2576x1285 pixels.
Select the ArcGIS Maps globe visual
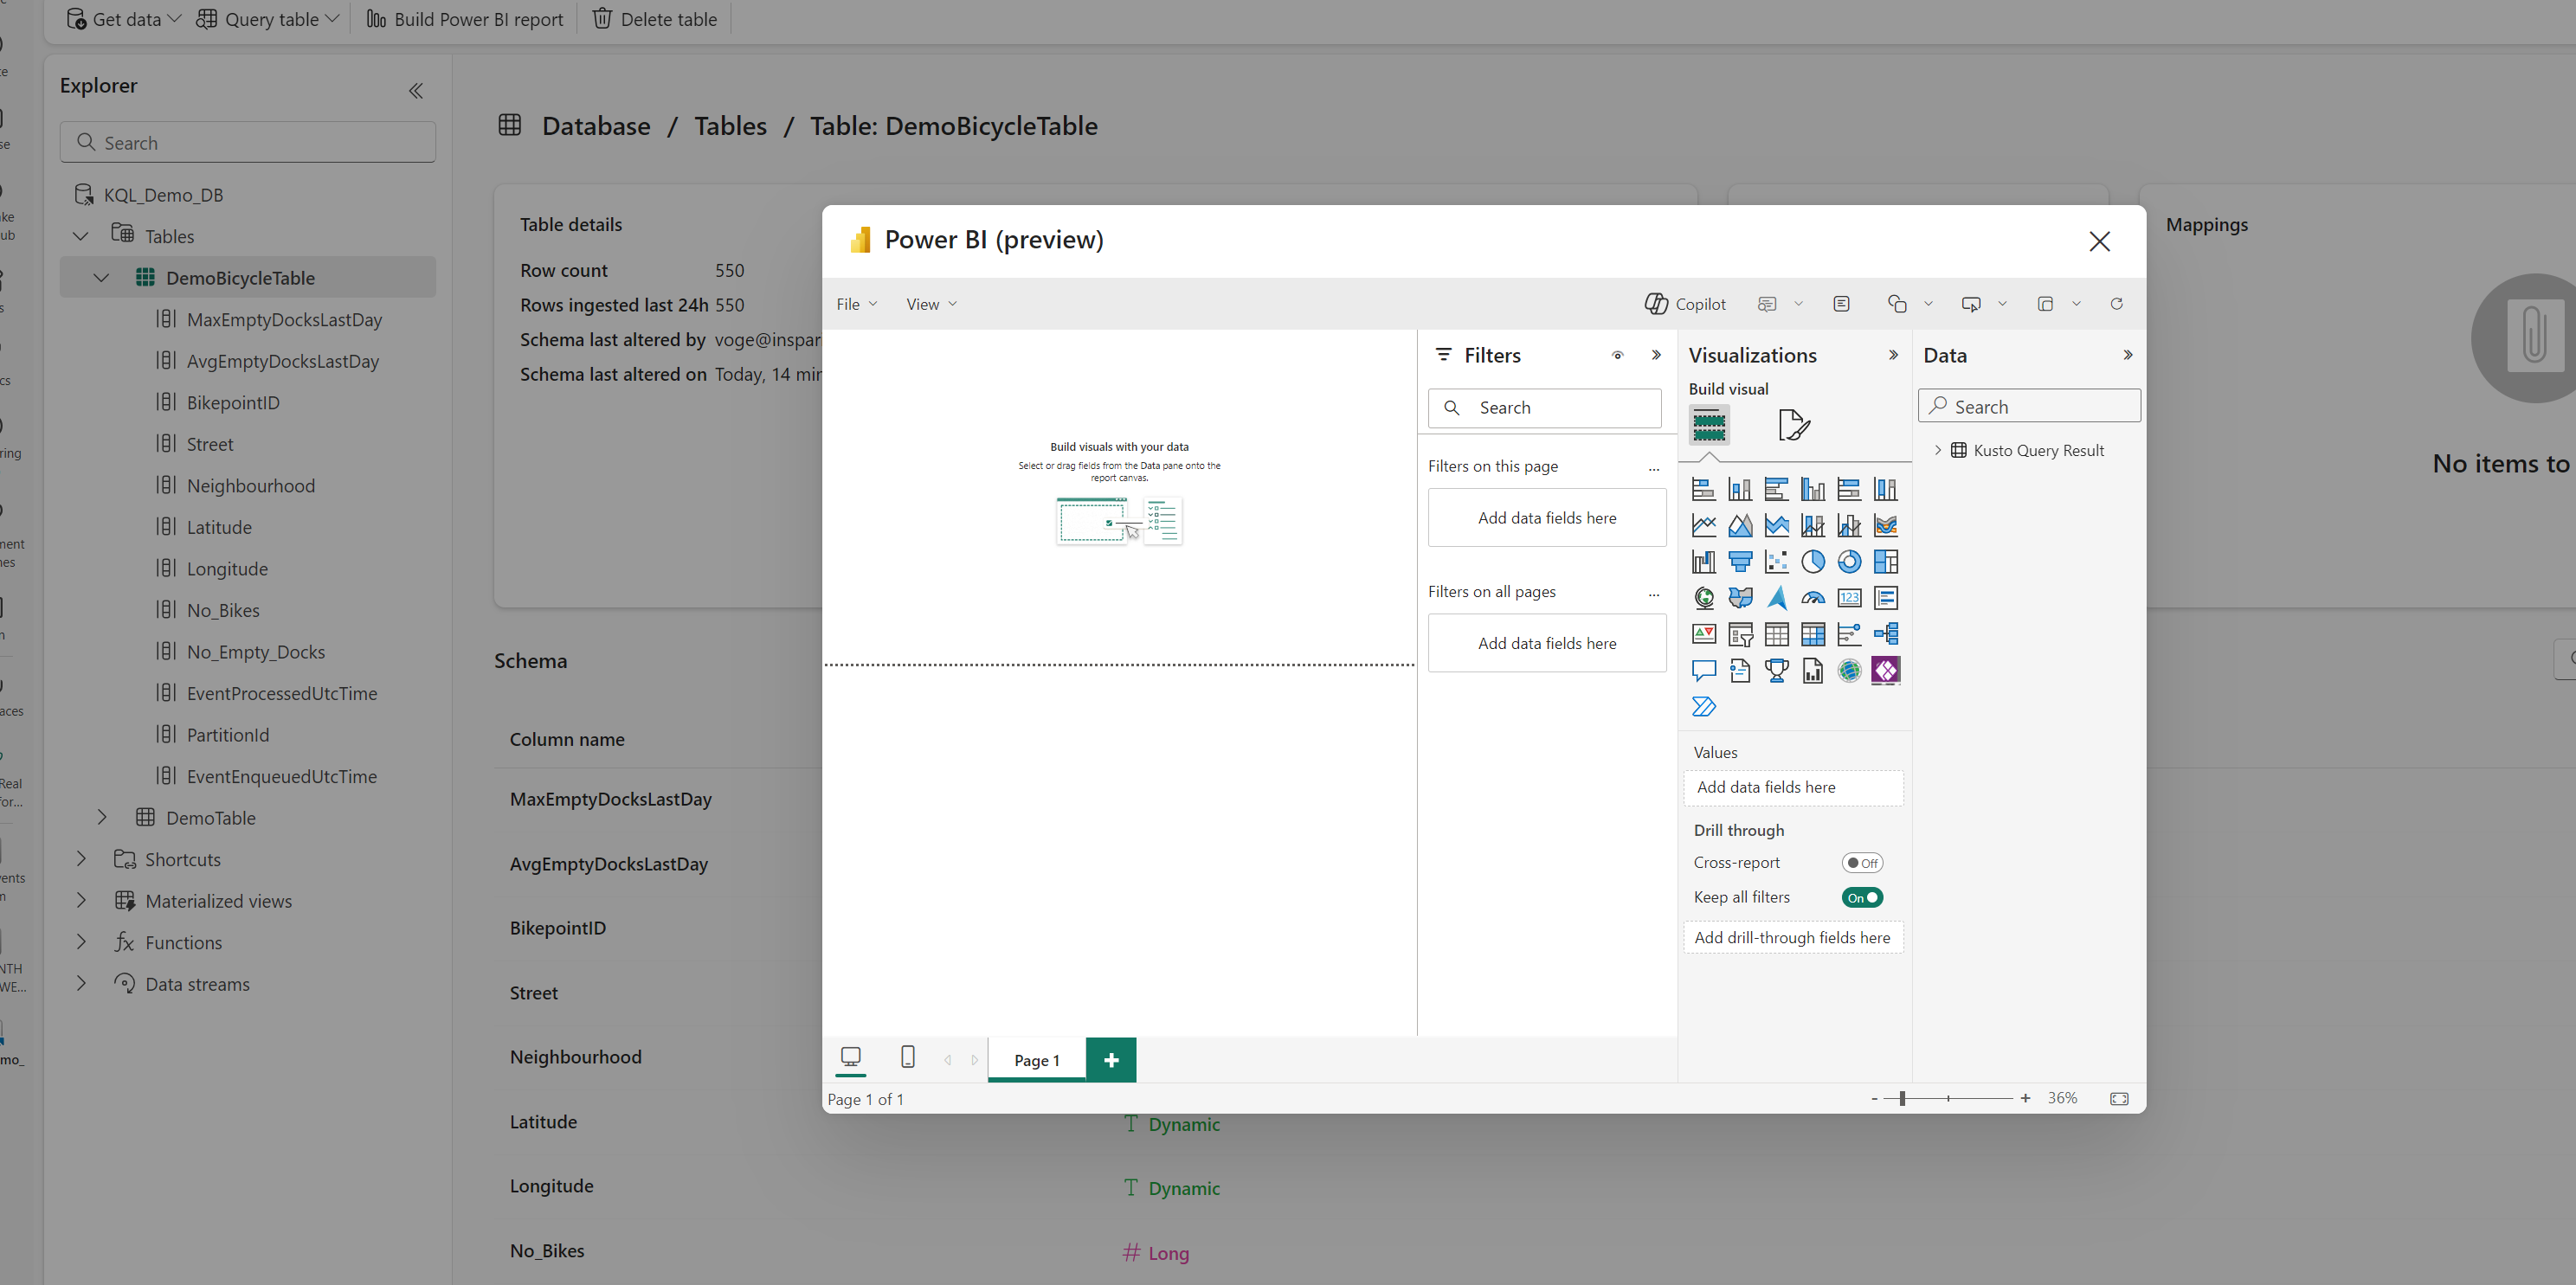coord(1849,671)
